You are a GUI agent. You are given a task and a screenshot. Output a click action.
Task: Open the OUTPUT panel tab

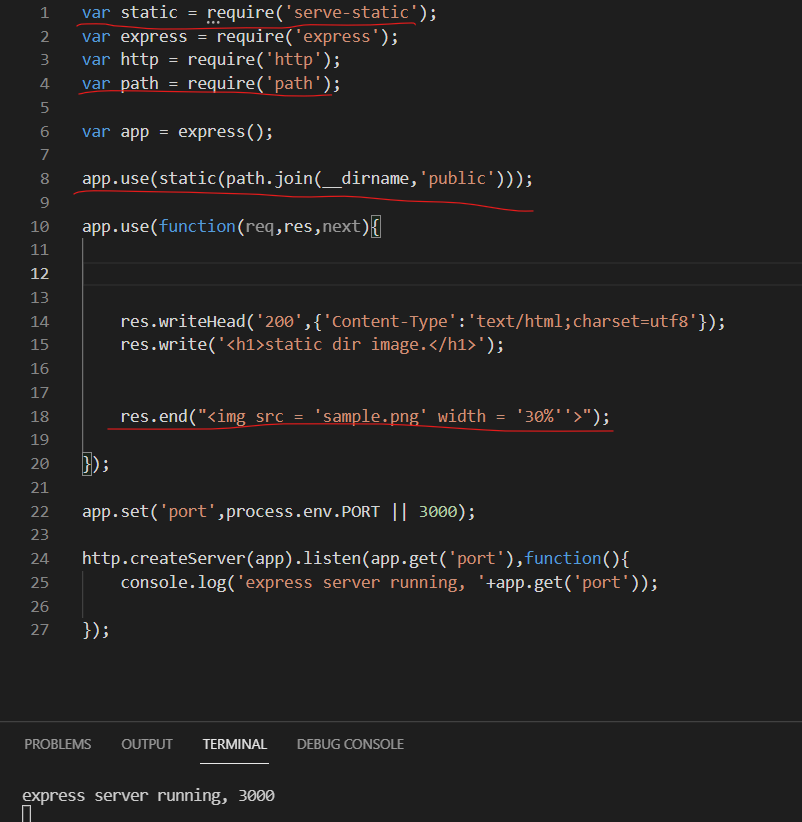[x=147, y=744]
